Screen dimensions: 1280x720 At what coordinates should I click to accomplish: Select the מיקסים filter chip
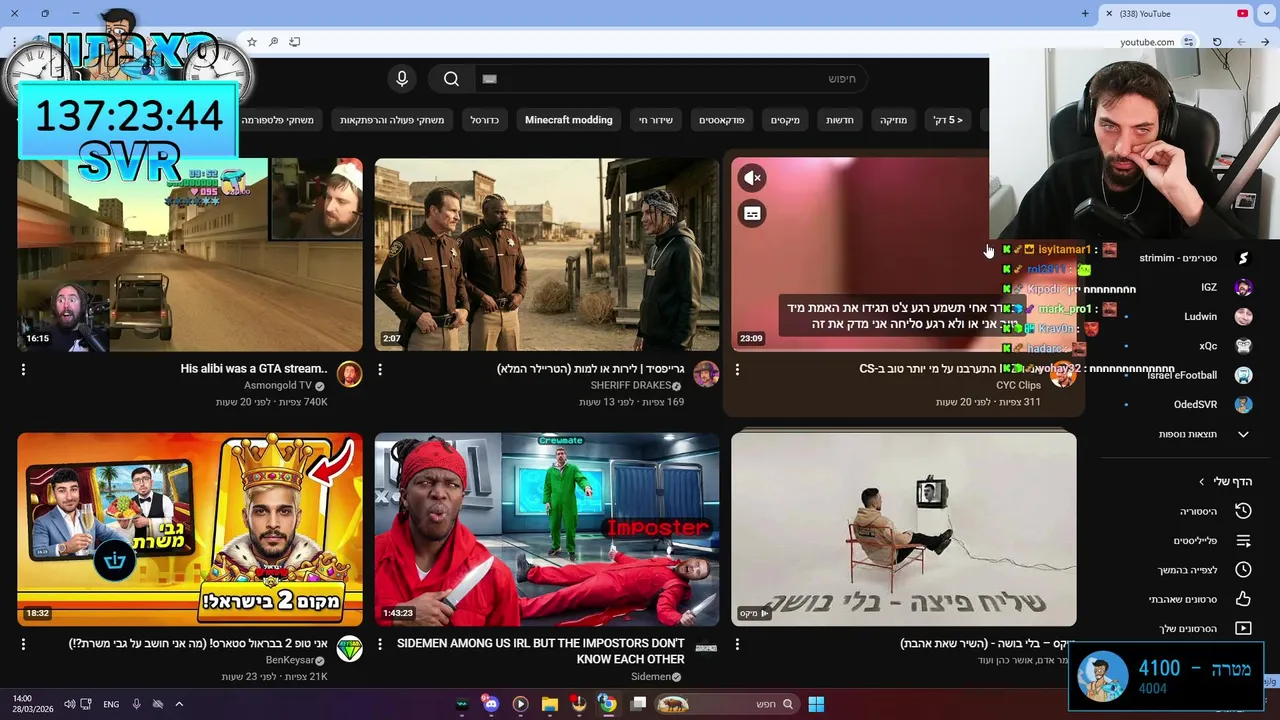tap(785, 120)
